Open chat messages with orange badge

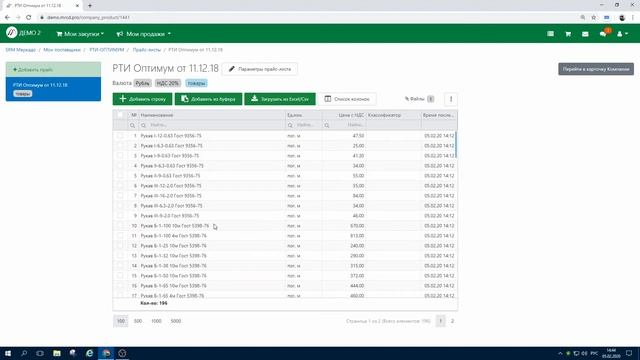click(604, 33)
